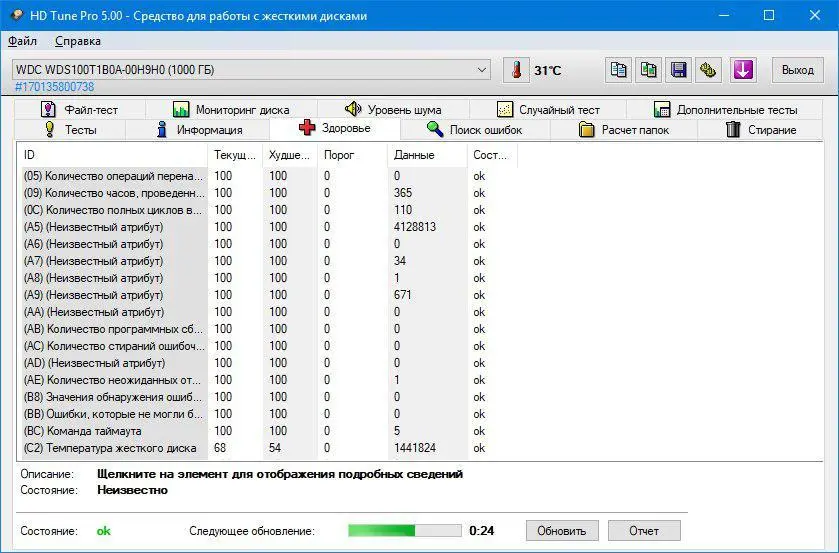This screenshot has height=553, width=839.
Task: Click the floppy disk save icon
Action: point(678,70)
